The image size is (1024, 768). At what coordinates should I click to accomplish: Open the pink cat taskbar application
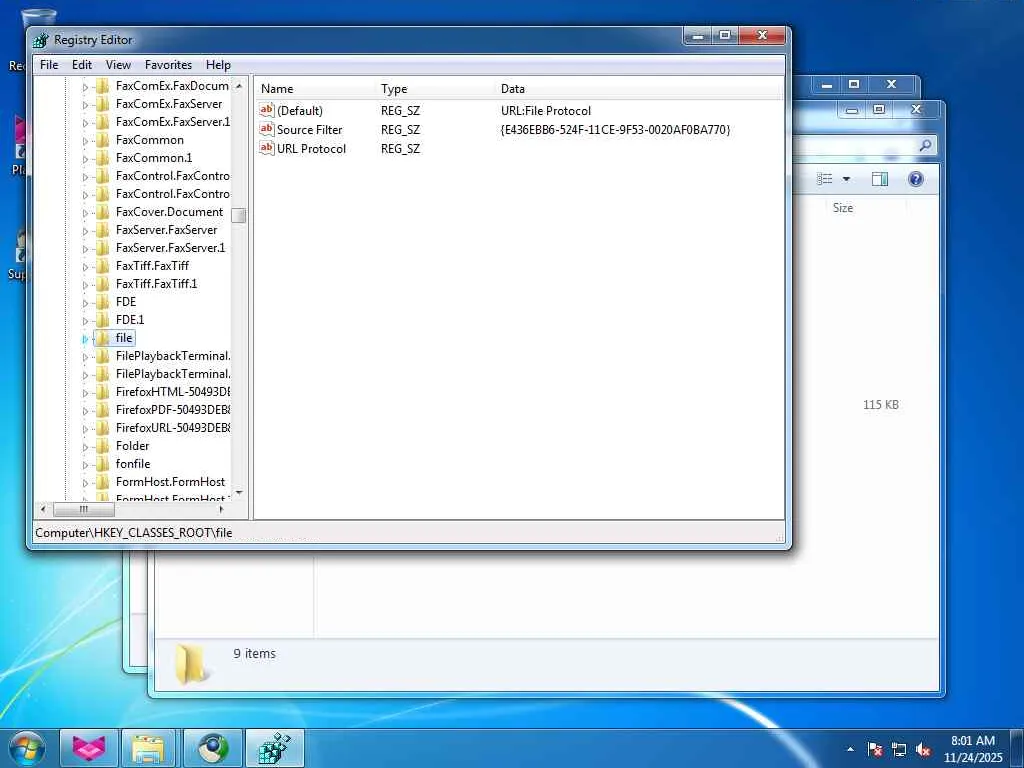(89, 748)
